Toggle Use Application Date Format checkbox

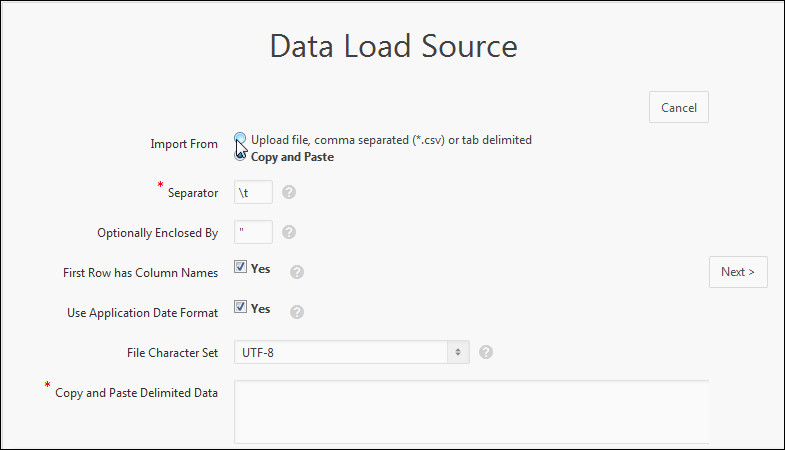click(241, 308)
